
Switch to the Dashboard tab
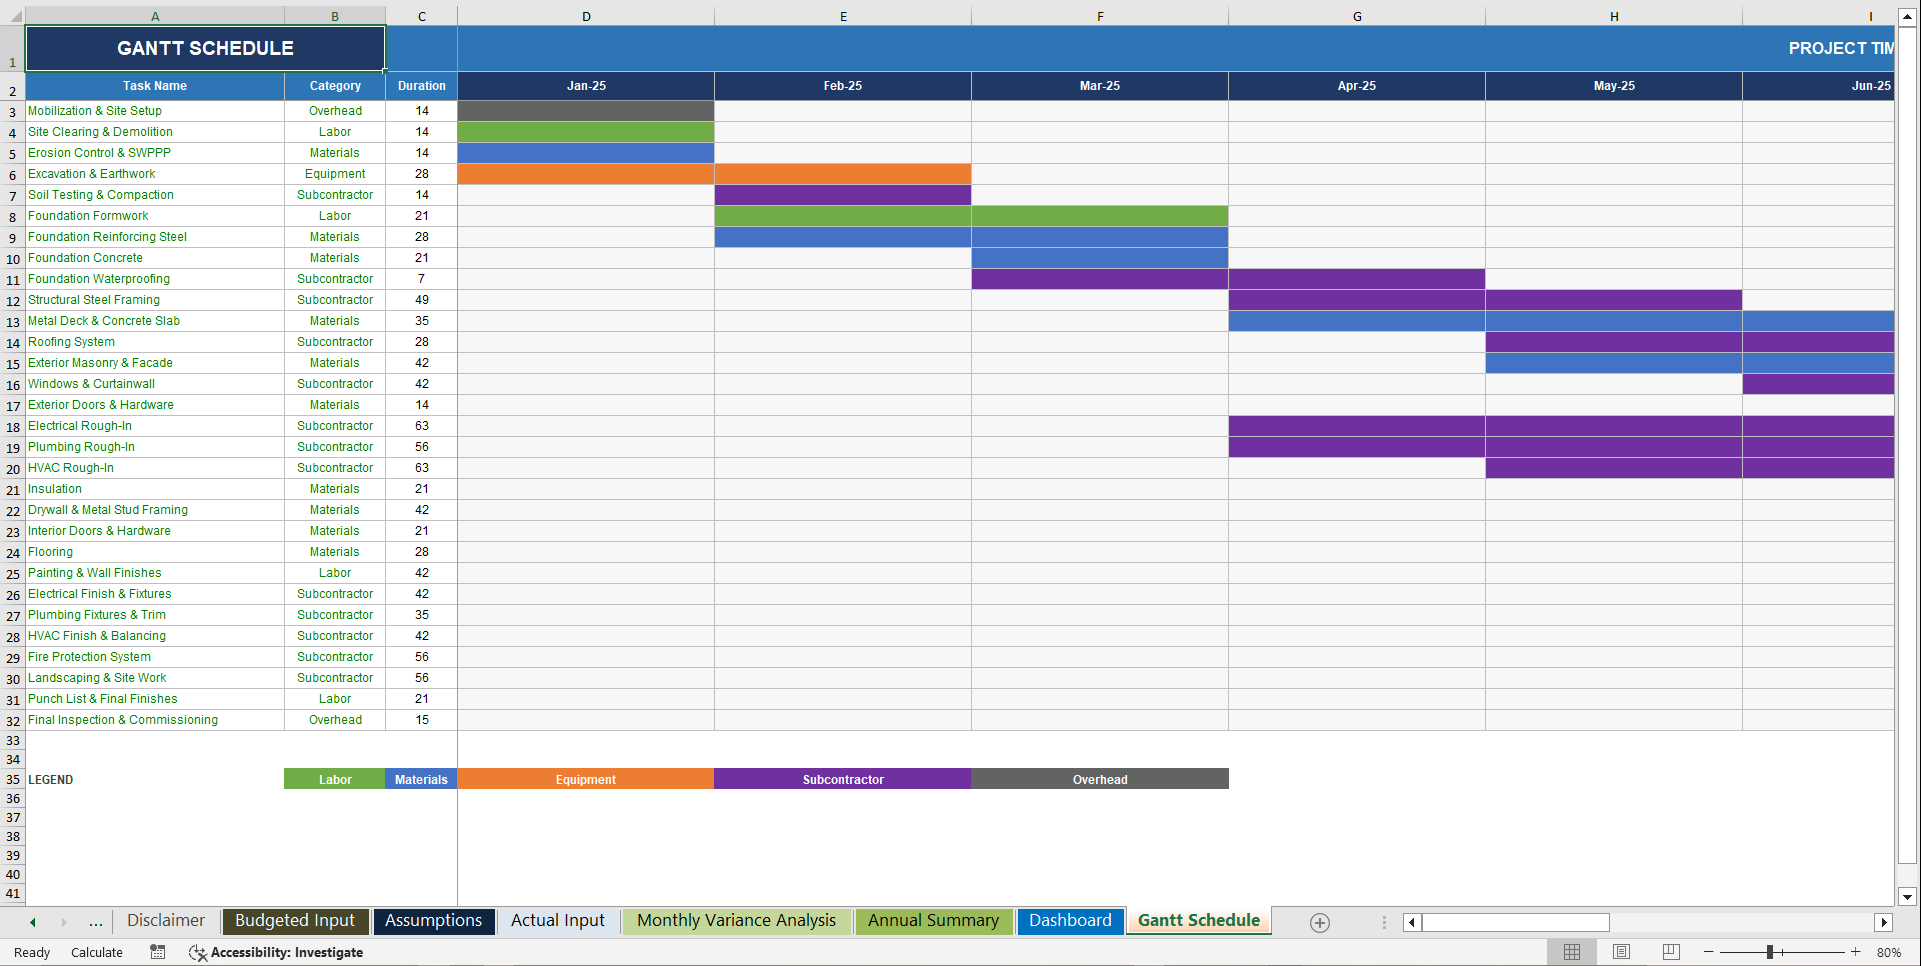tap(1070, 920)
